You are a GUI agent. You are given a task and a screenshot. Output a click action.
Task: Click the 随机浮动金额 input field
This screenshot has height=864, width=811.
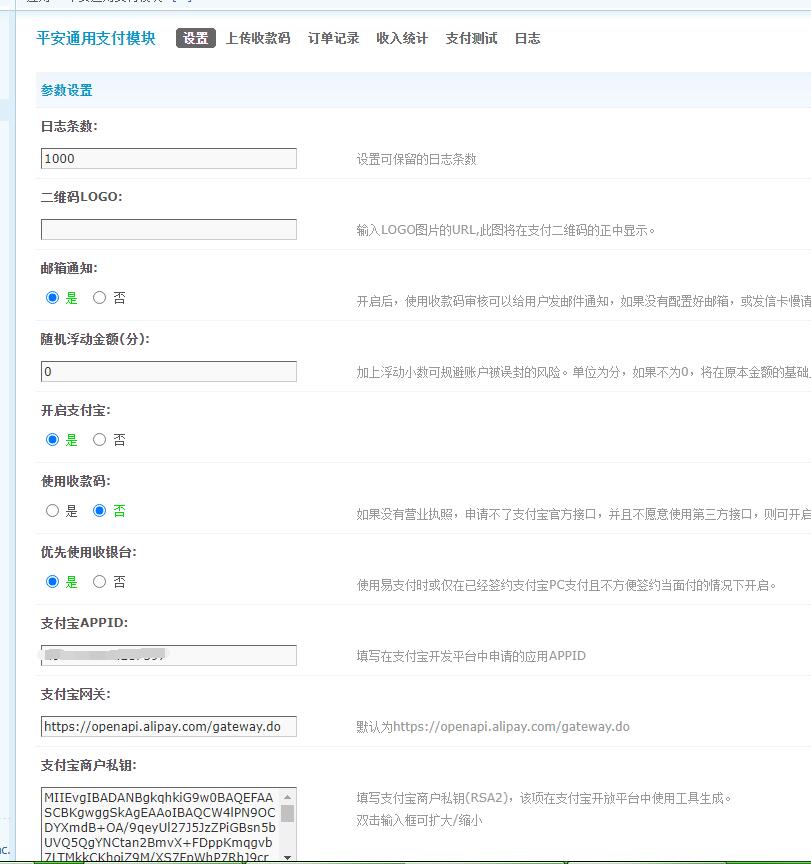pyautogui.click(x=169, y=371)
